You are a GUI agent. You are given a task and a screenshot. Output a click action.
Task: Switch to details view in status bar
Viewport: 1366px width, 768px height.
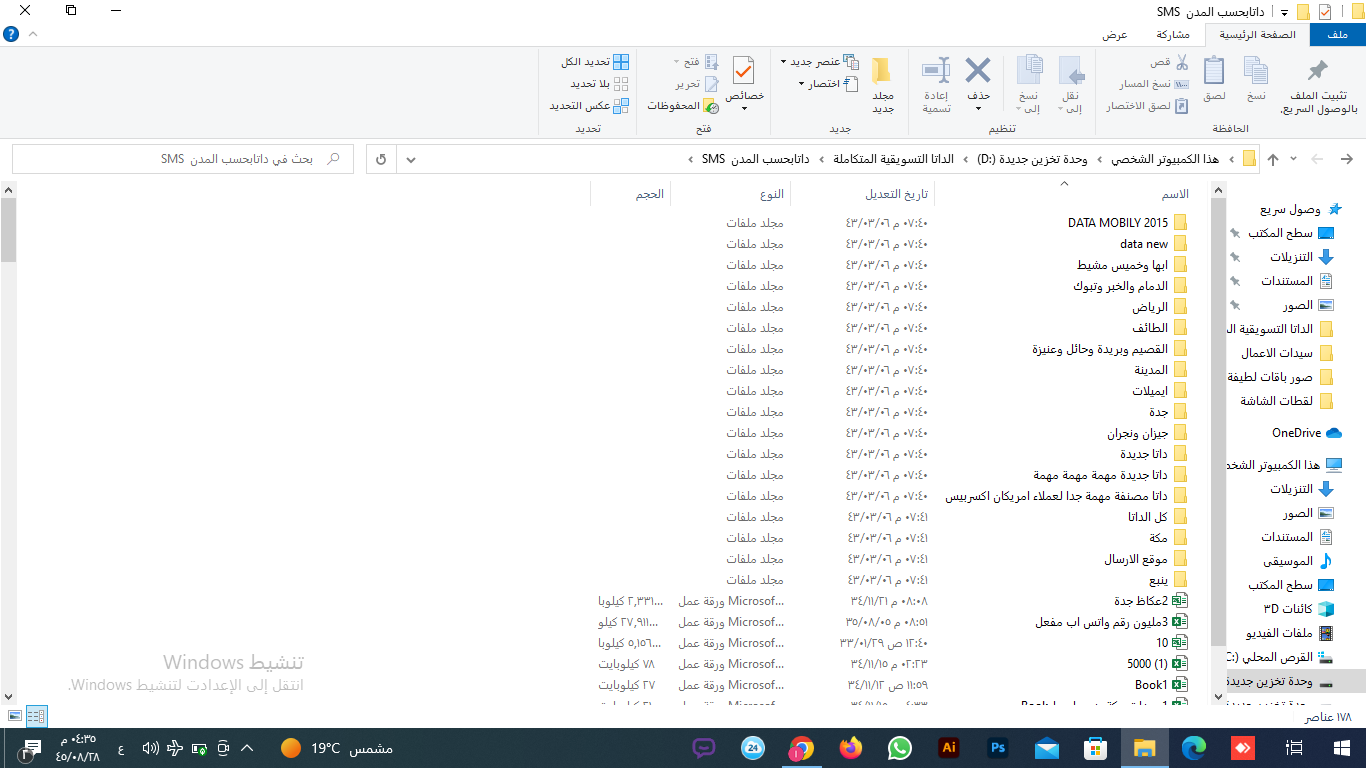(36, 716)
